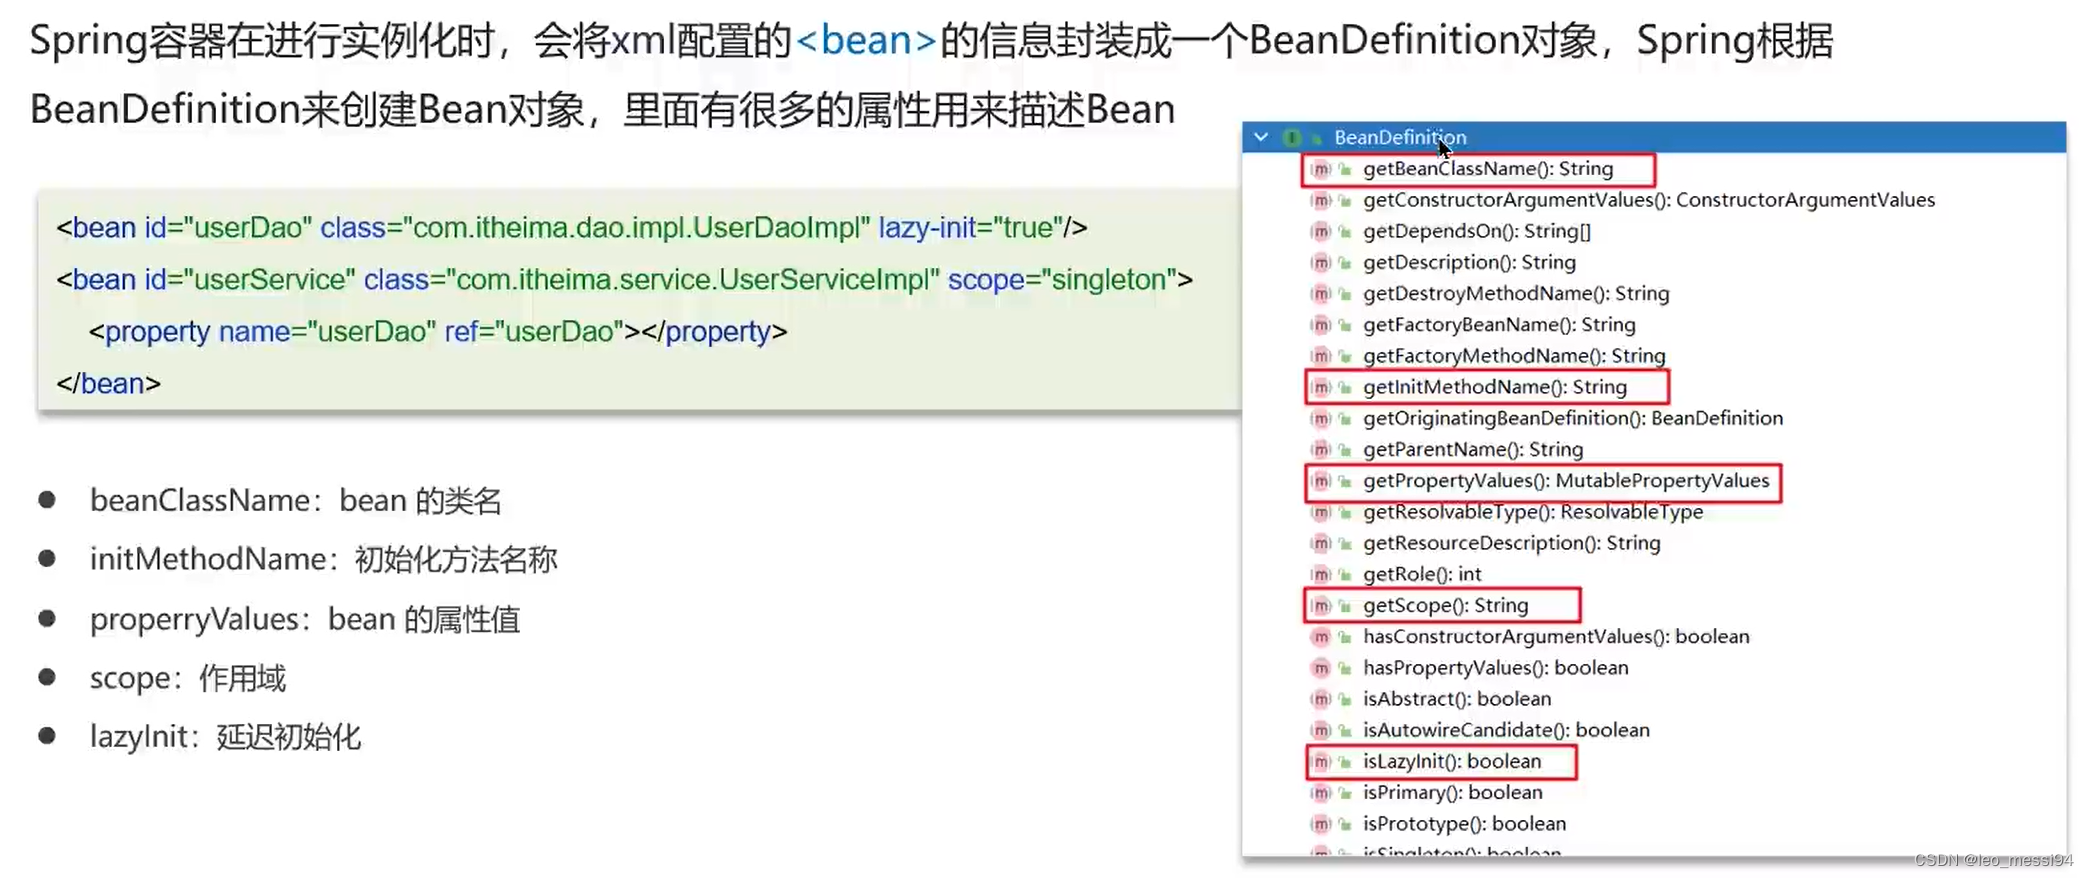Viewport: 2089px width, 878px height.
Task: Click the initMethodName bullet item
Action: click(x=324, y=560)
